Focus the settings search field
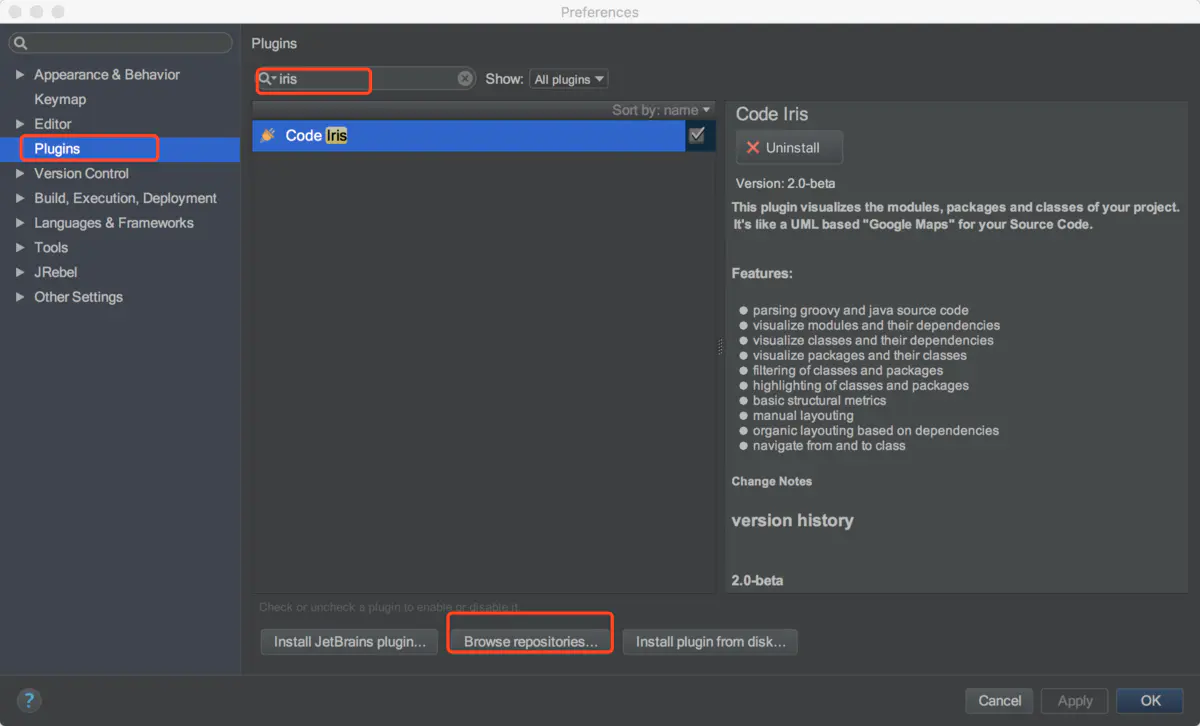Viewport: 1200px width, 726px height. [x=125, y=43]
